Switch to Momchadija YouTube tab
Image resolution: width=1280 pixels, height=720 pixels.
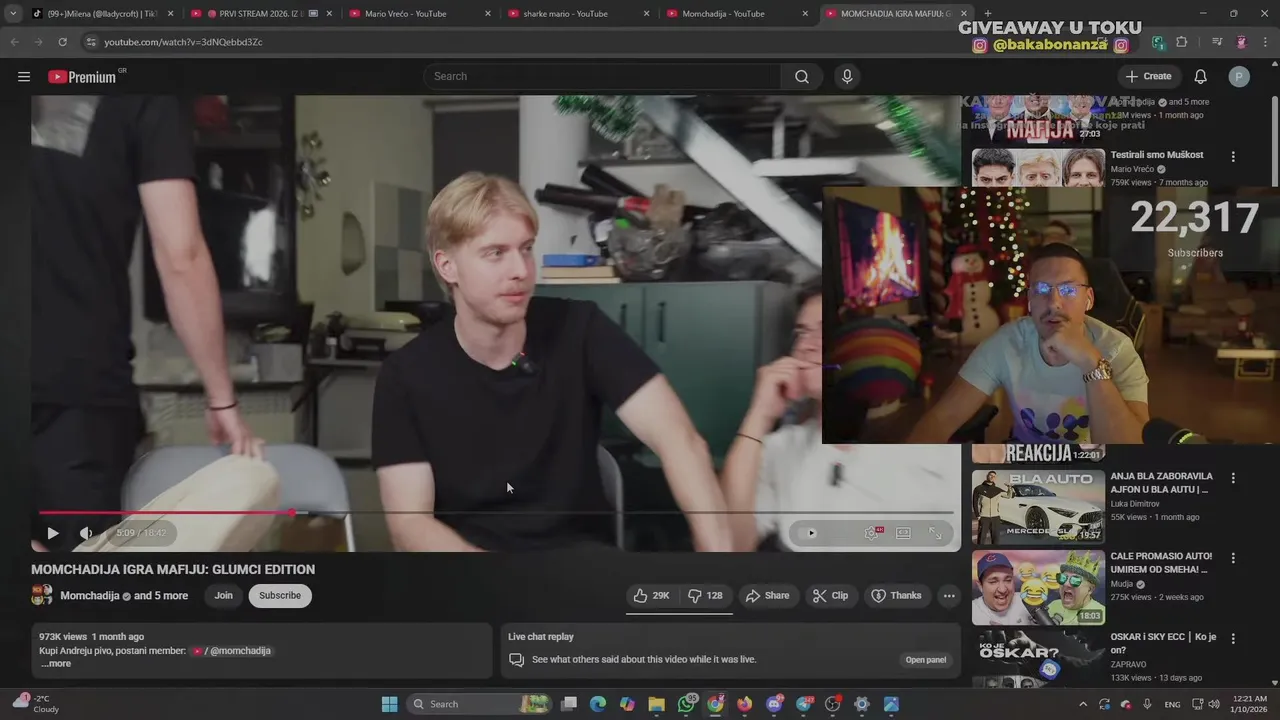(x=736, y=14)
